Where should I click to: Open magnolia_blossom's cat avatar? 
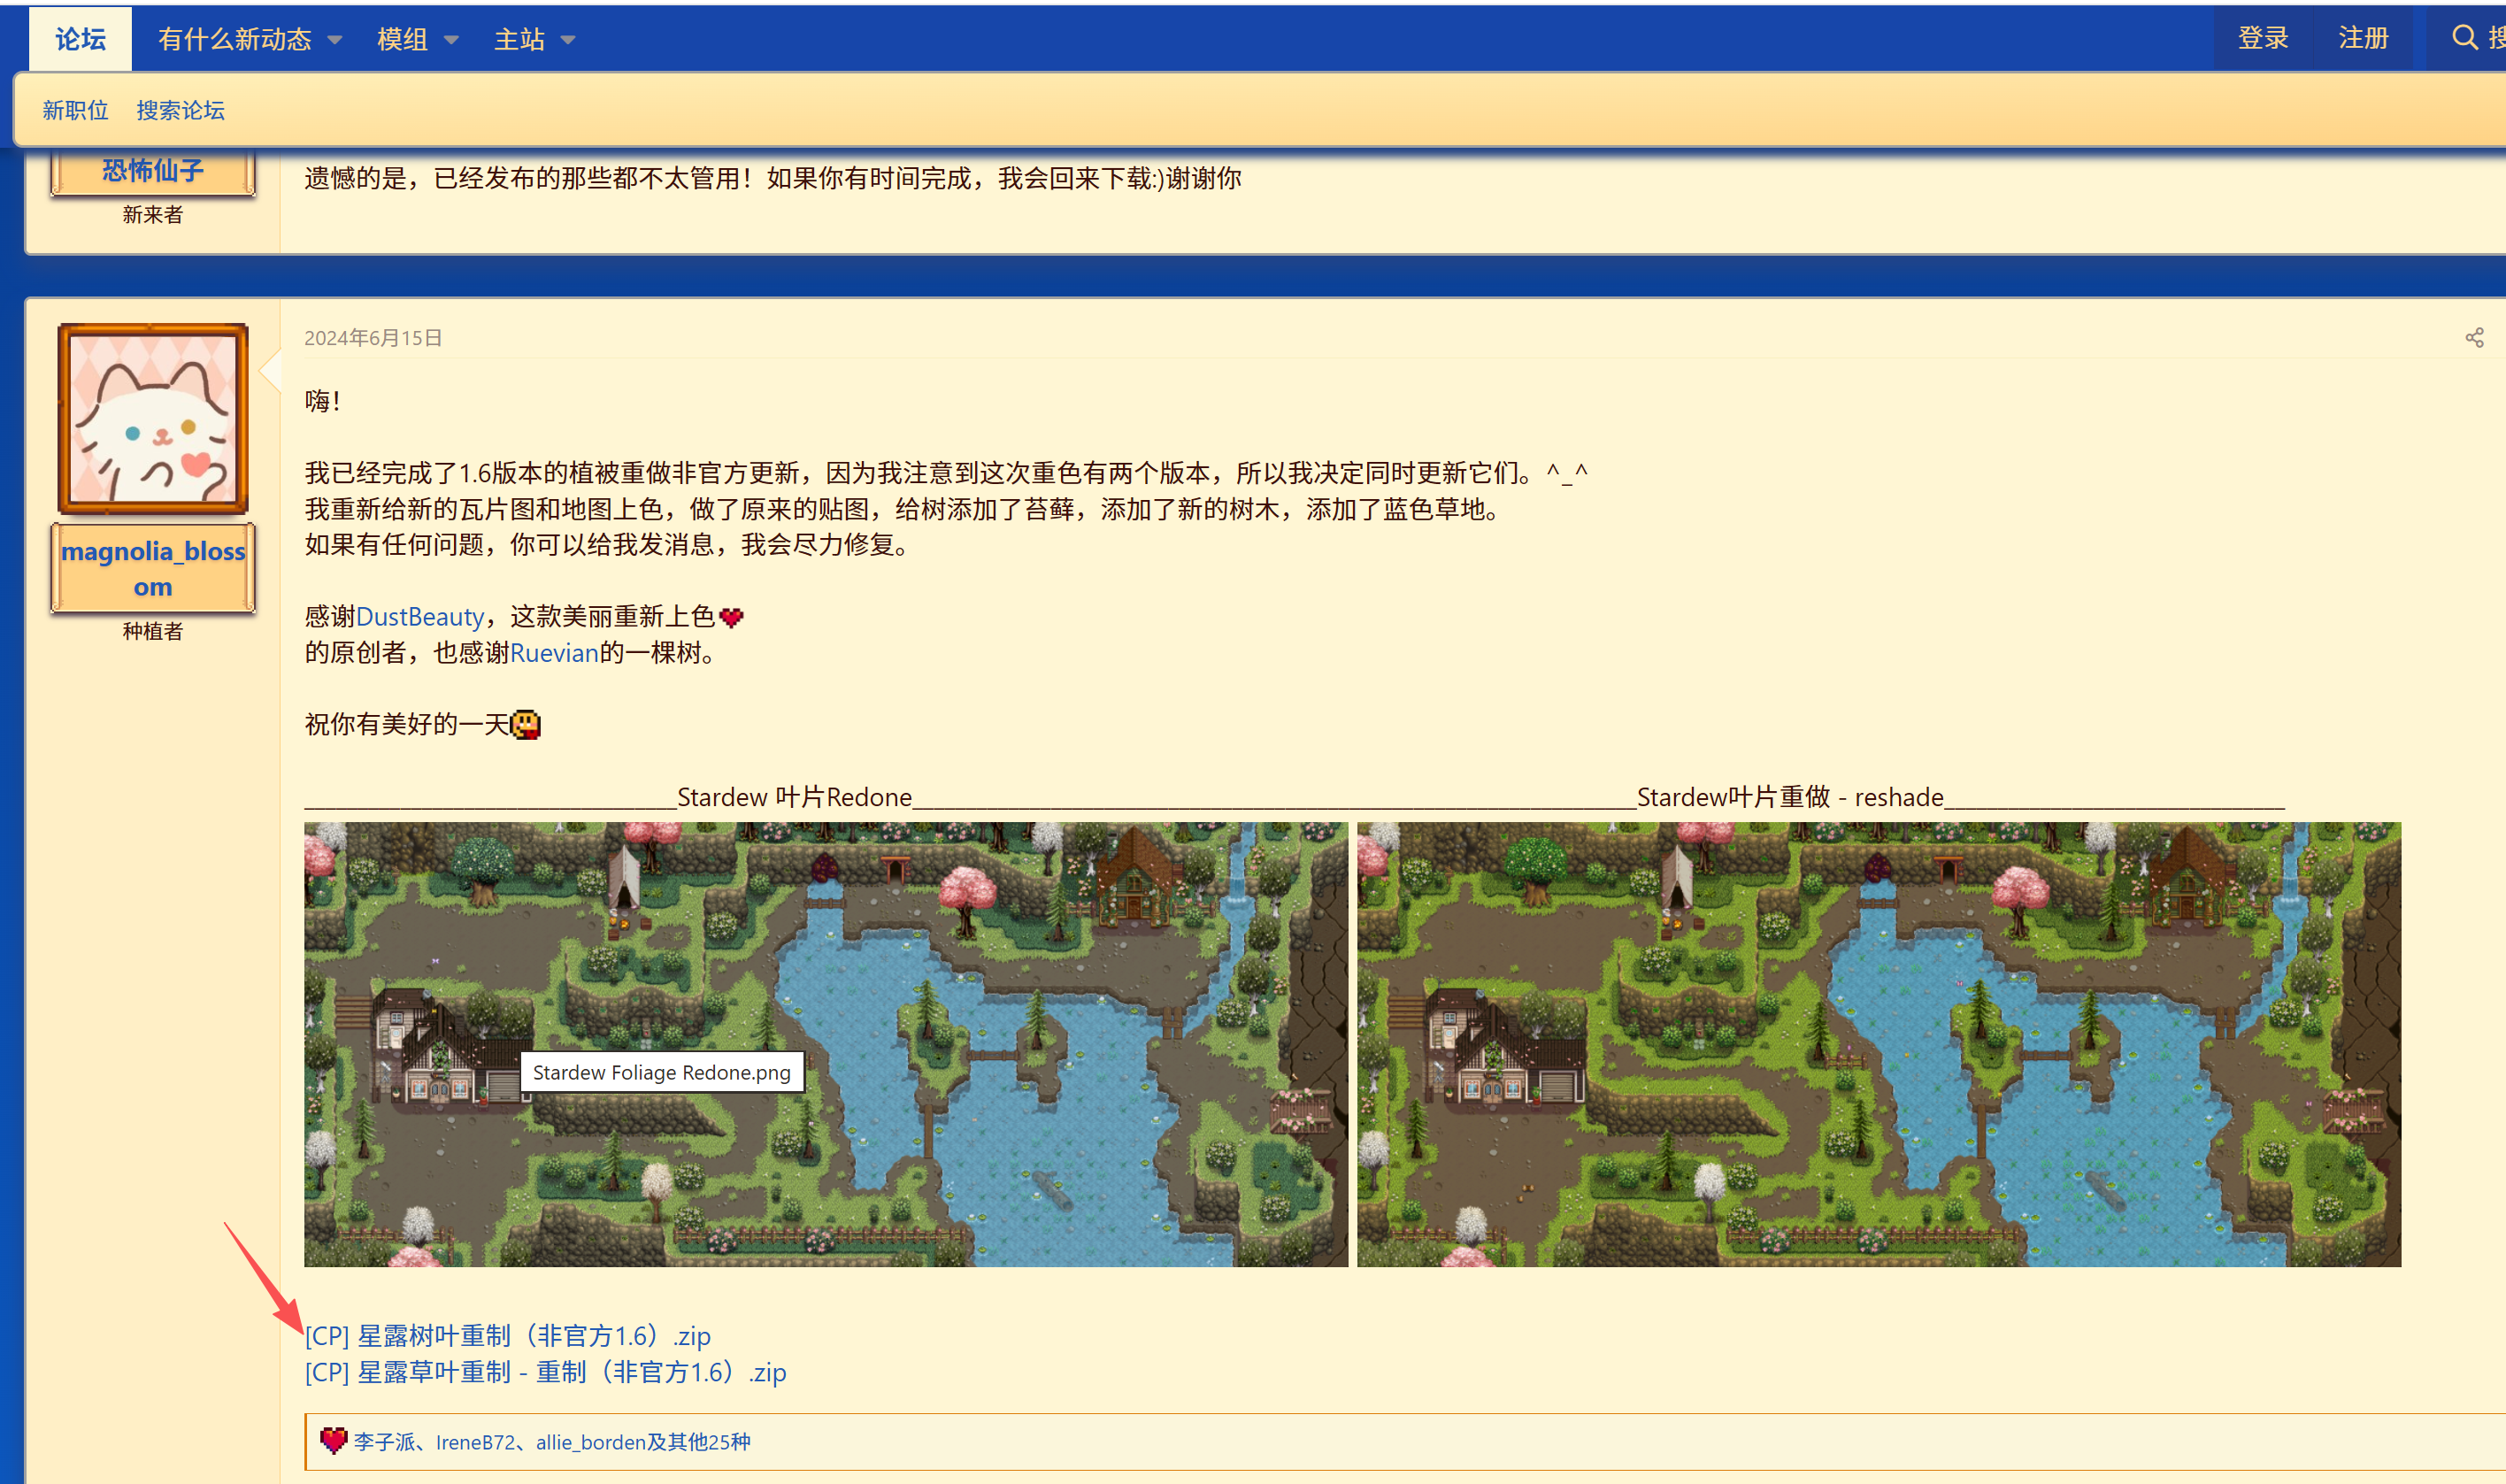pos(153,419)
